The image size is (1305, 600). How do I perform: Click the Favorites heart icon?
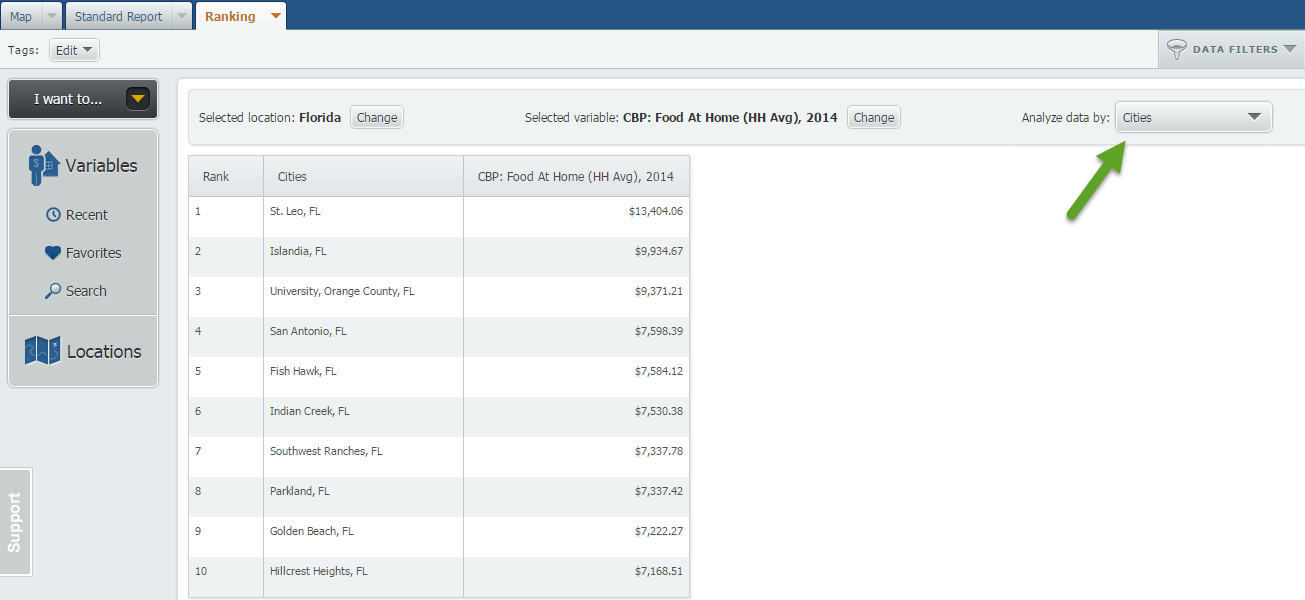click(x=53, y=253)
